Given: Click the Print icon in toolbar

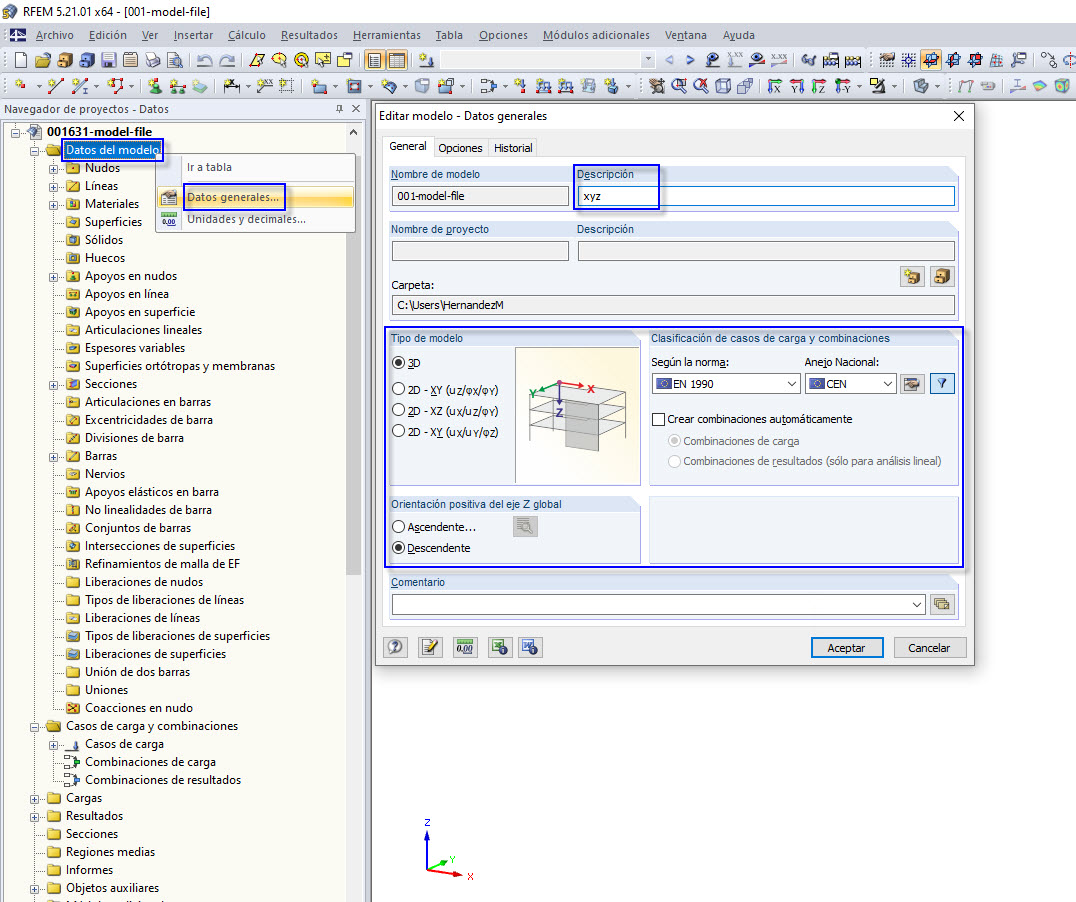Looking at the screenshot, I should [x=152, y=60].
